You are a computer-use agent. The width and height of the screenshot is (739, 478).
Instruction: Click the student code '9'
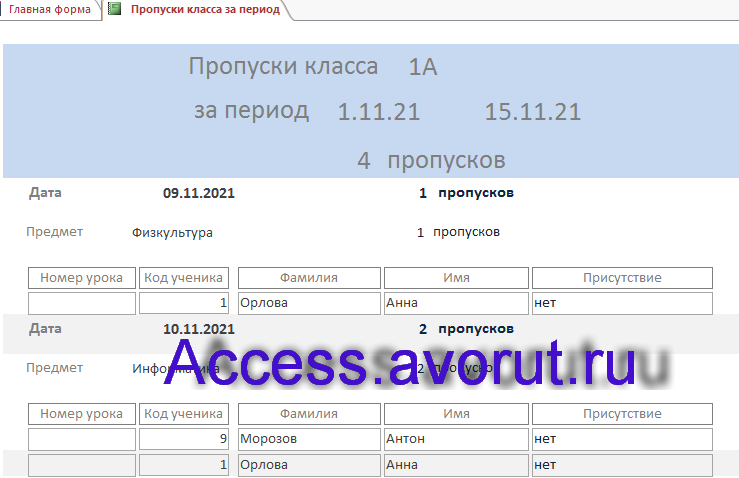(x=184, y=439)
